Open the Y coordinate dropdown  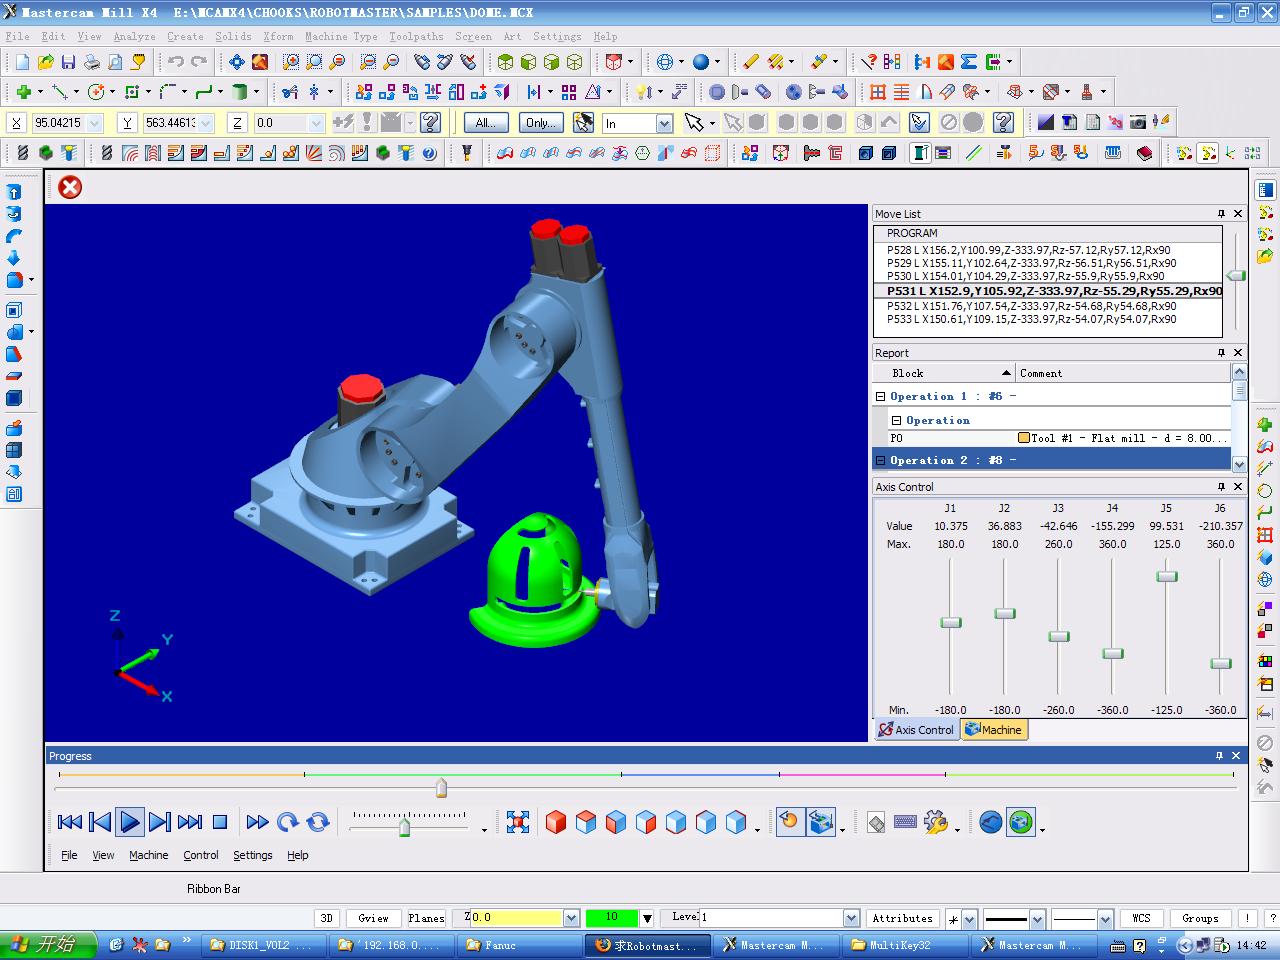[206, 123]
